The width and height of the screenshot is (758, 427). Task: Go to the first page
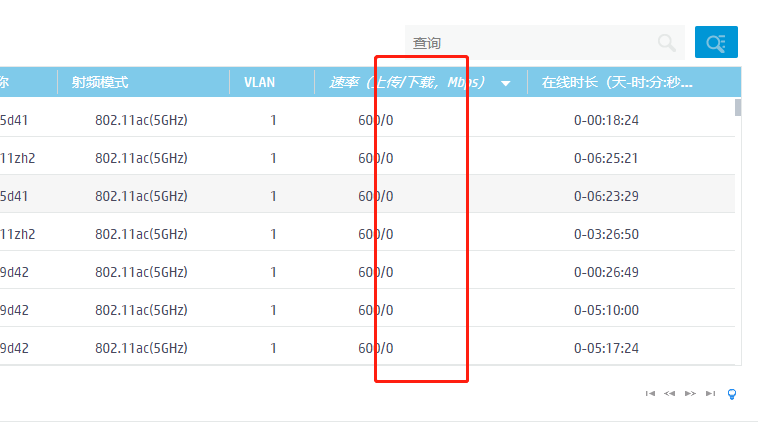(x=650, y=394)
